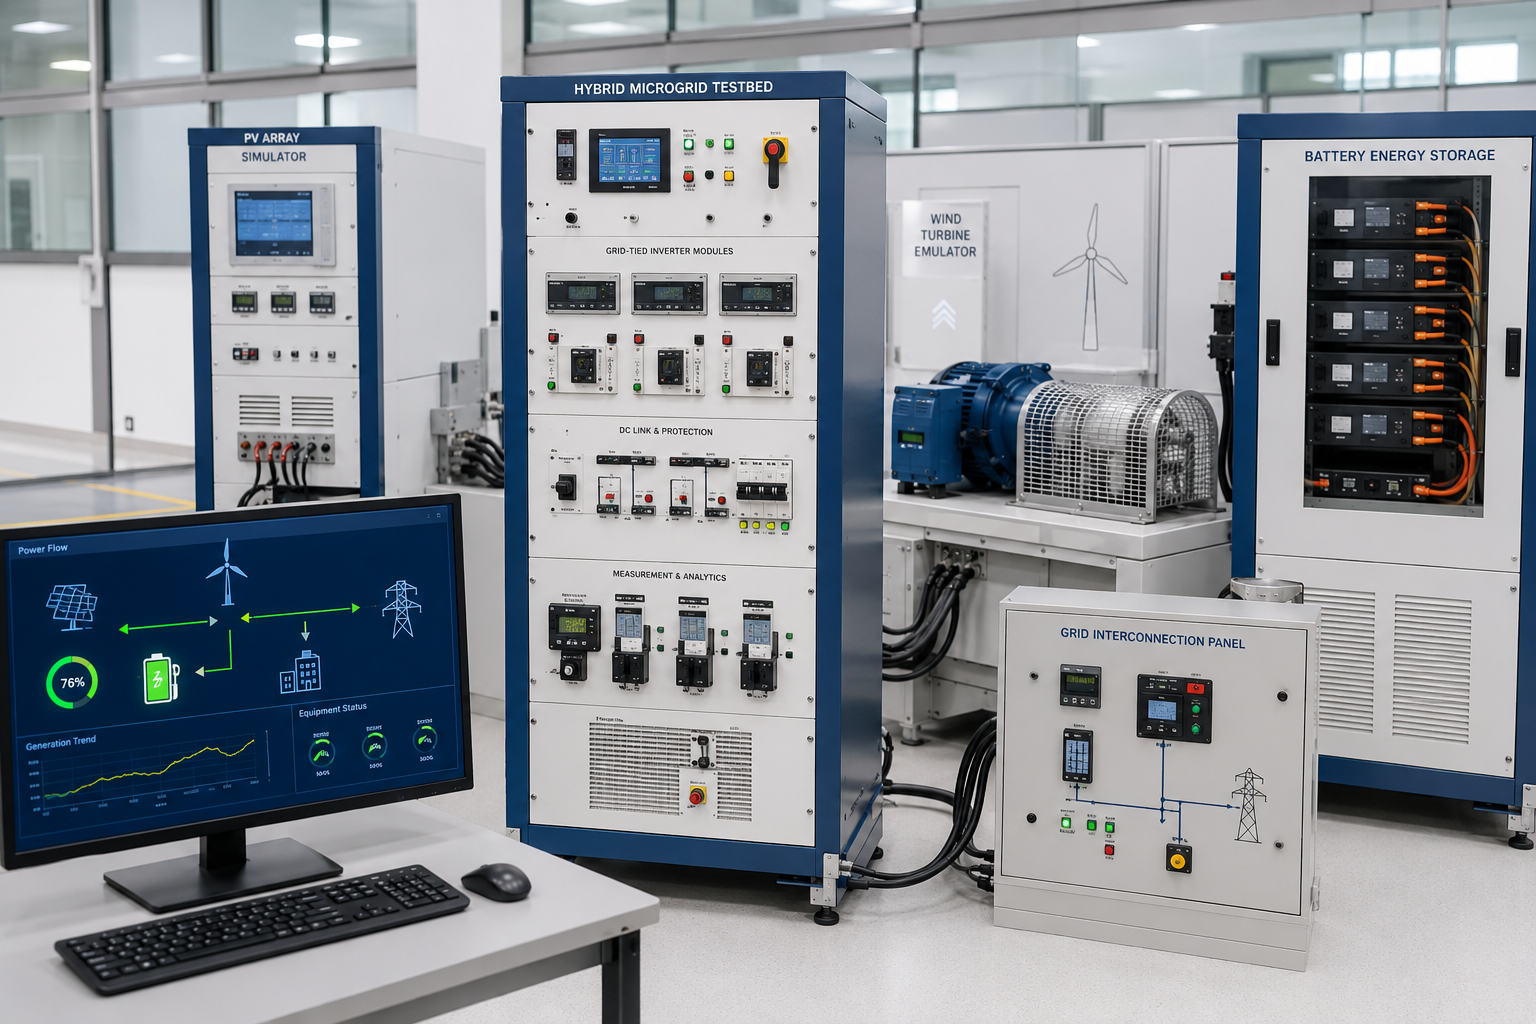
Task: Click the wind turbine icon on the monitor
Action: [x=227, y=572]
